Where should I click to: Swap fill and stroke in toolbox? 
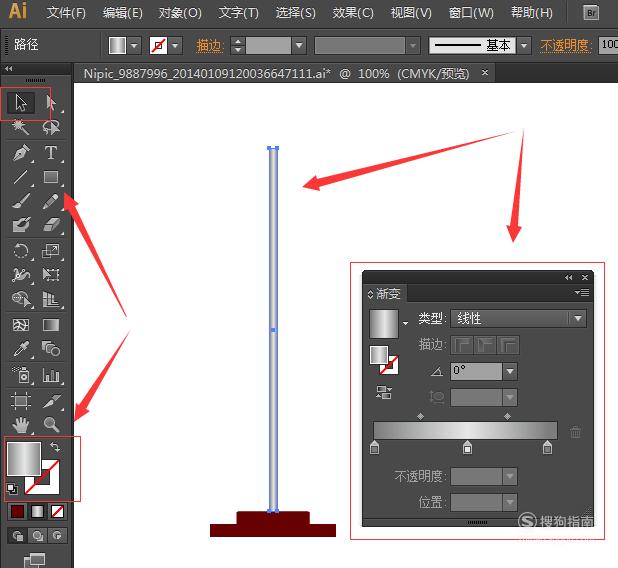(x=55, y=447)
